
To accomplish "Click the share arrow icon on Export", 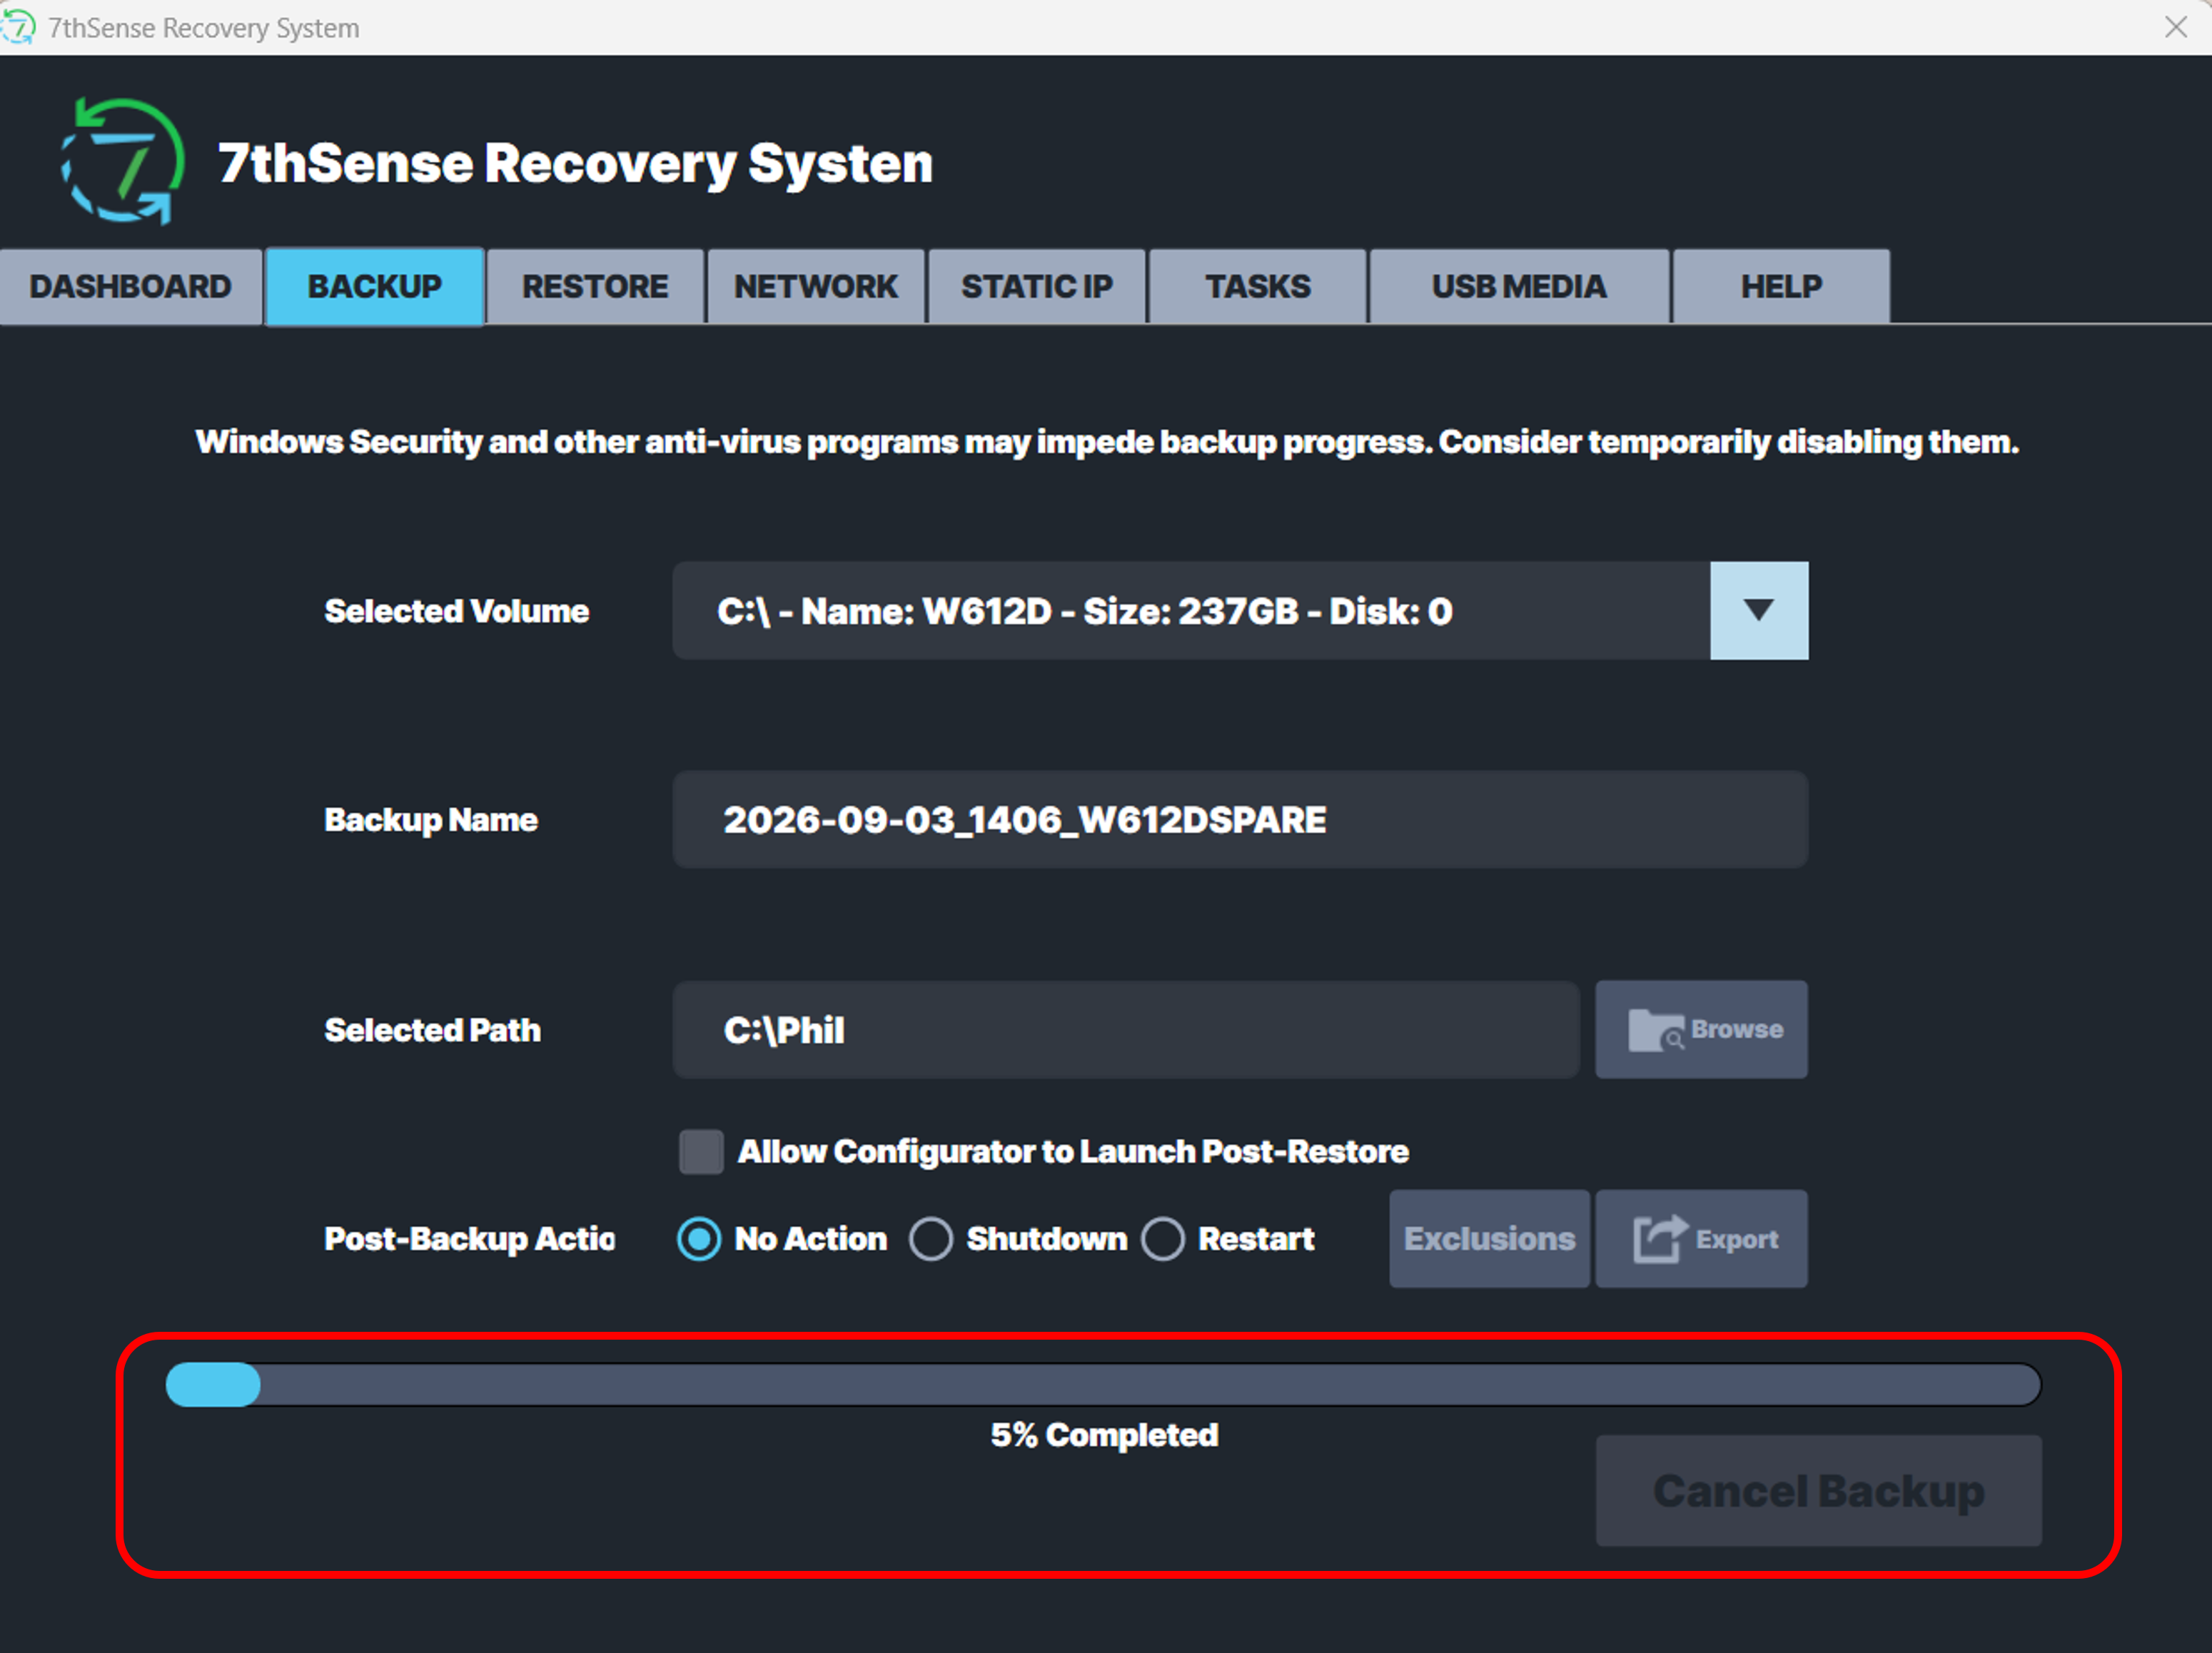I will 1660,1239.
